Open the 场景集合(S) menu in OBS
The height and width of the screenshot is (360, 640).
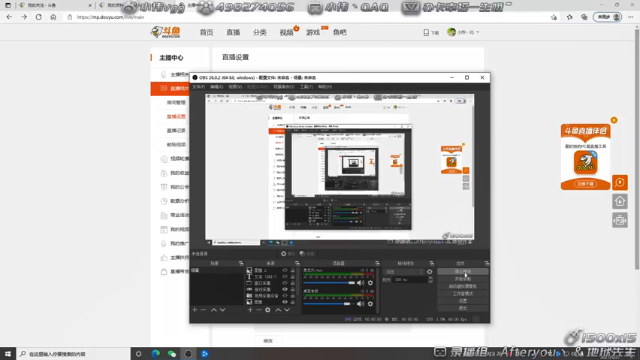284,87
